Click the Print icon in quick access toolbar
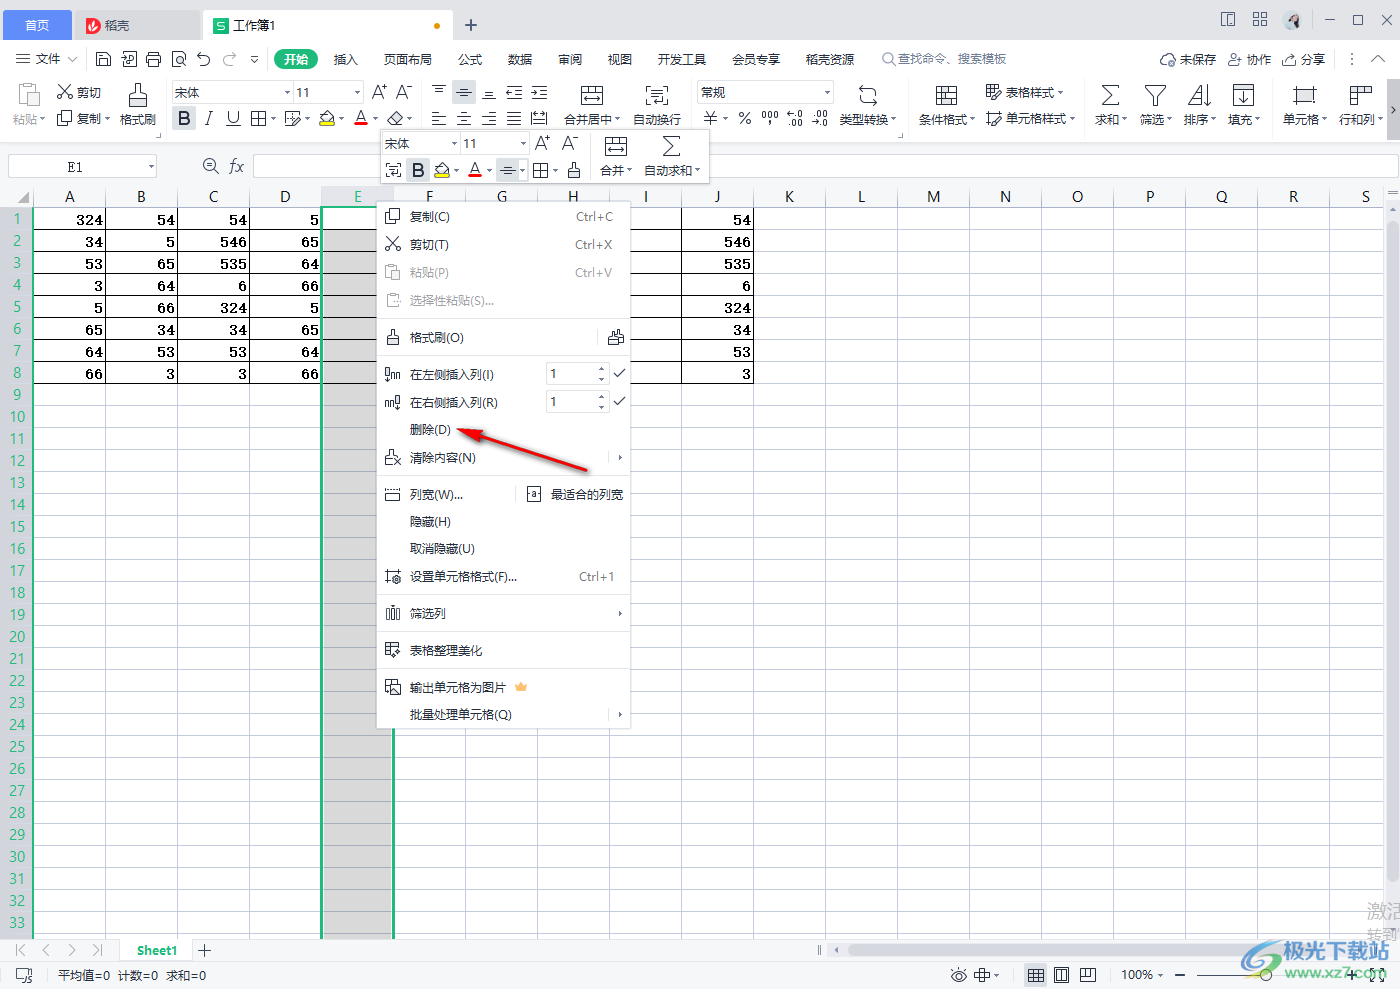 [153, 59]
